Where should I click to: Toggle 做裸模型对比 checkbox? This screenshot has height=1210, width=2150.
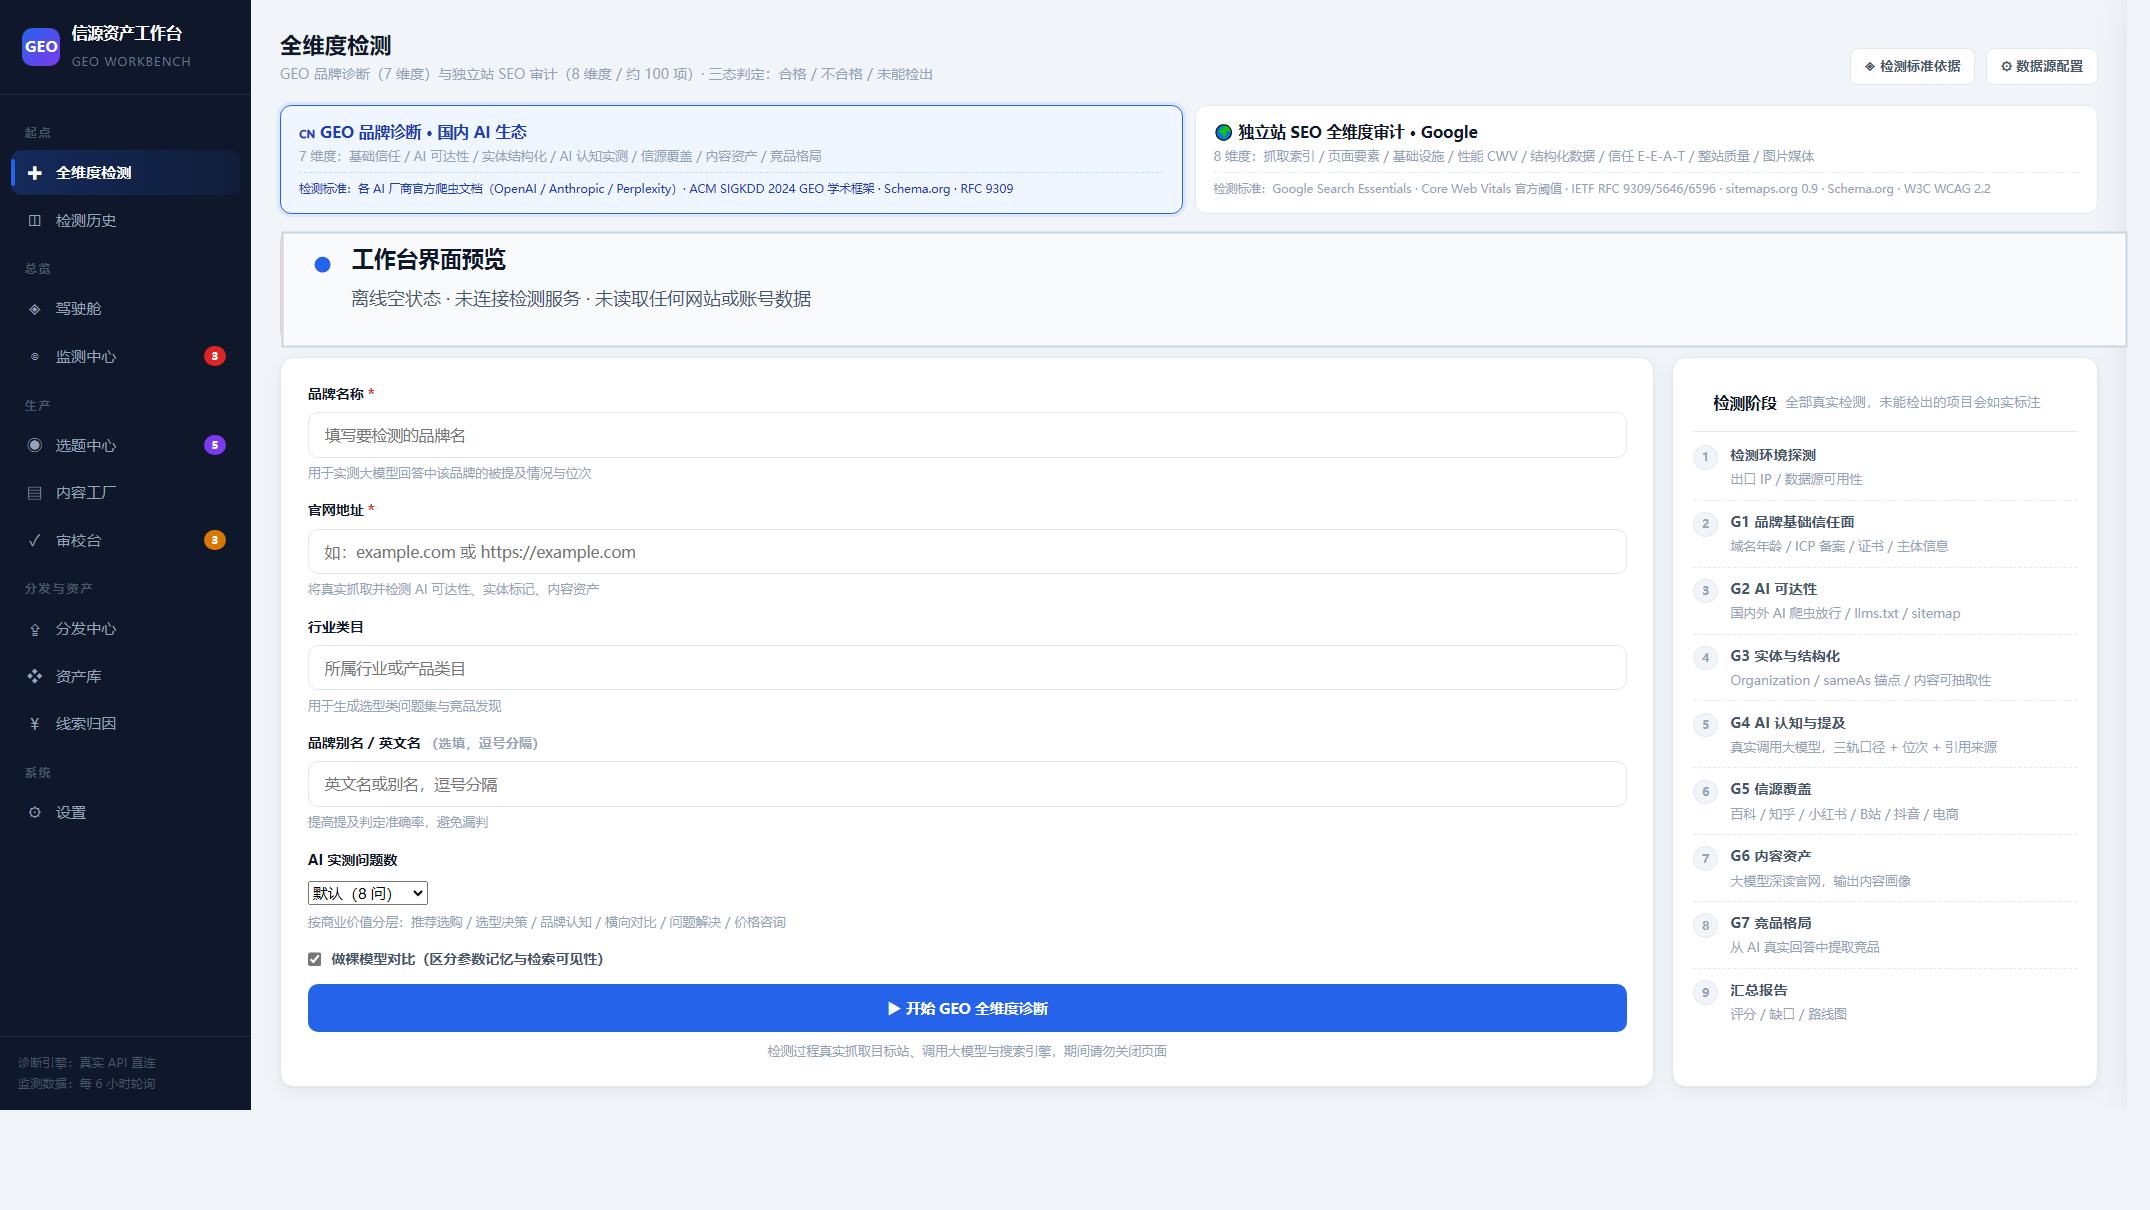(x=315, y=959)
